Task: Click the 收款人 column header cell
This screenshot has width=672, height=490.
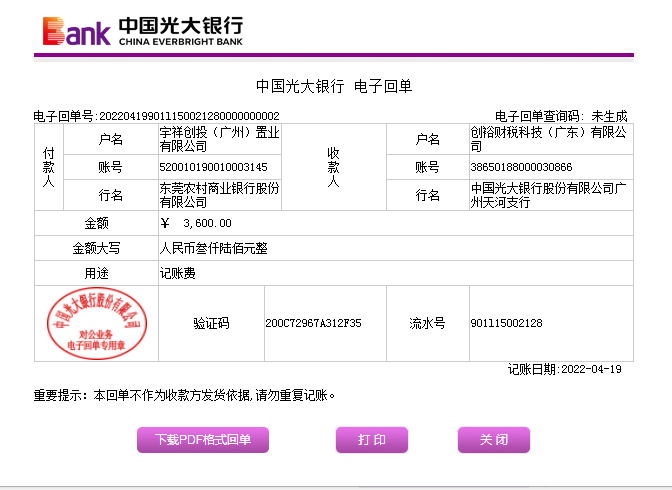Action: pyautogui.click(x=334, y=167)
